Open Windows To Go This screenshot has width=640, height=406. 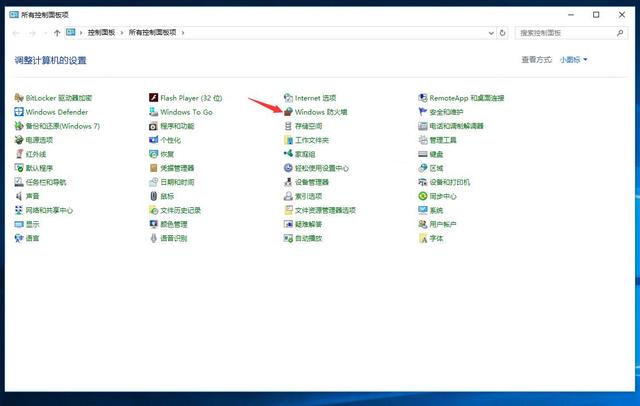pyautogui.click(x=181, y=112)
